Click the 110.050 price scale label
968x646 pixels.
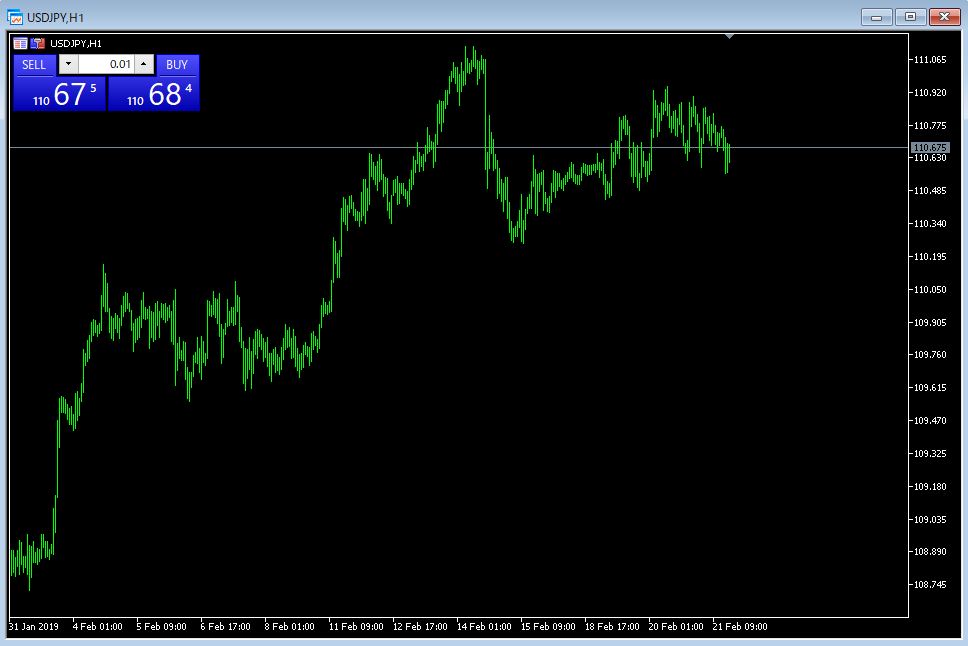point(930,290)
